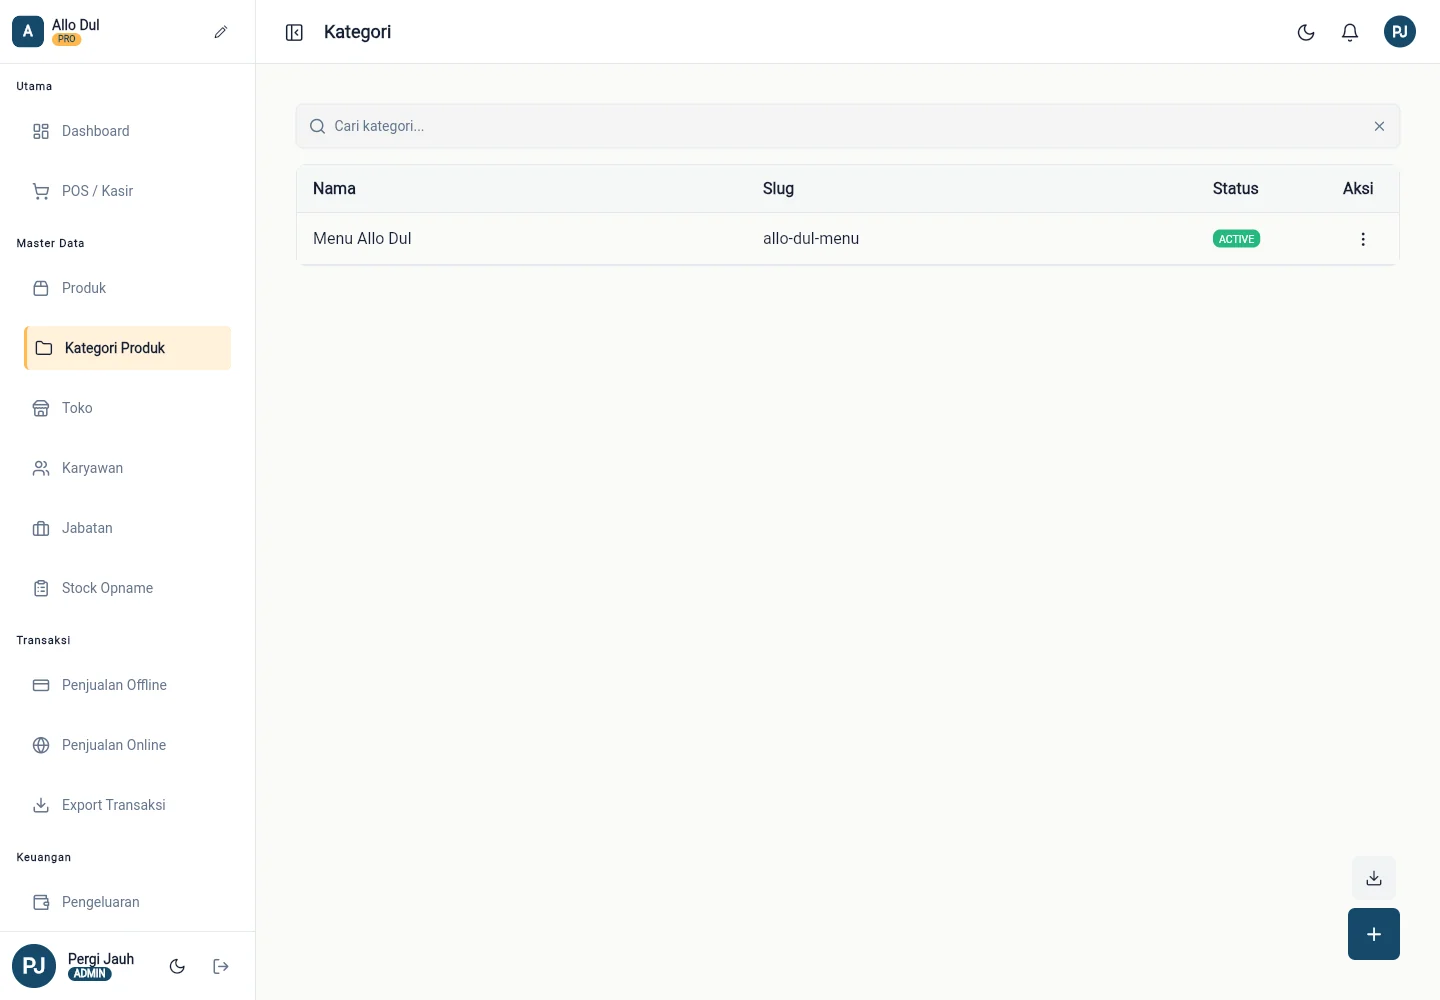The image size is (1440, 1000).
Task: Click the POS / Kasir cart icon
Action: coord(41,191)
